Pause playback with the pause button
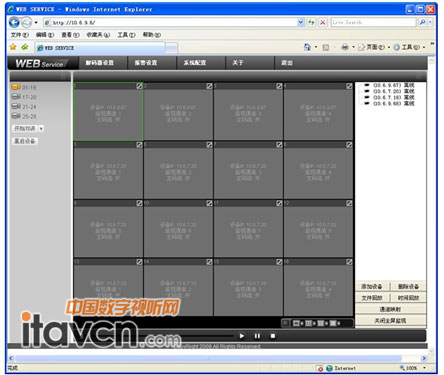The width and height of the screenshot is (444, 375). 257,336
